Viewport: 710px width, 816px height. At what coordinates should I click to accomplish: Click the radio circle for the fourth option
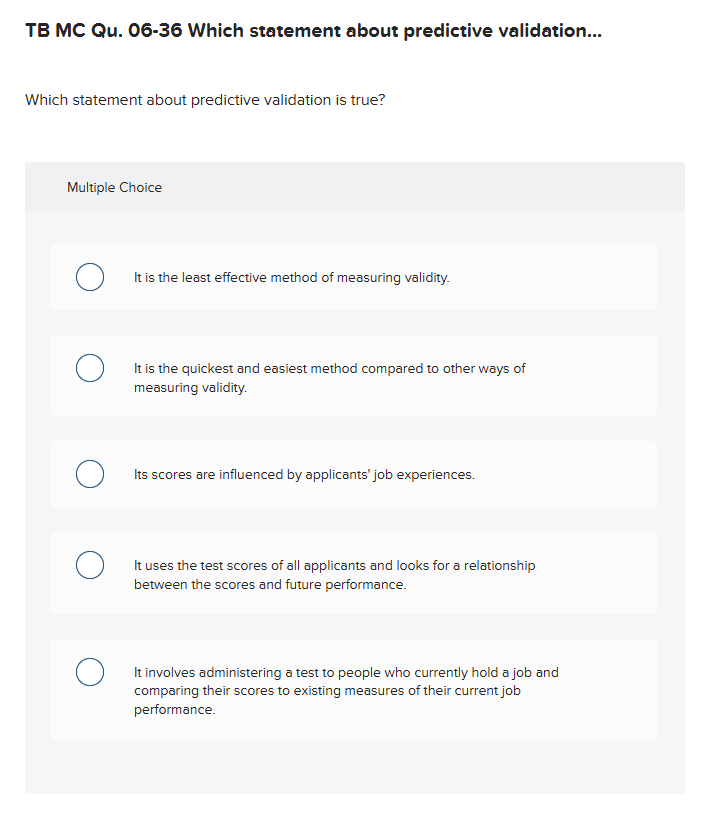click(x=90, y=565)
